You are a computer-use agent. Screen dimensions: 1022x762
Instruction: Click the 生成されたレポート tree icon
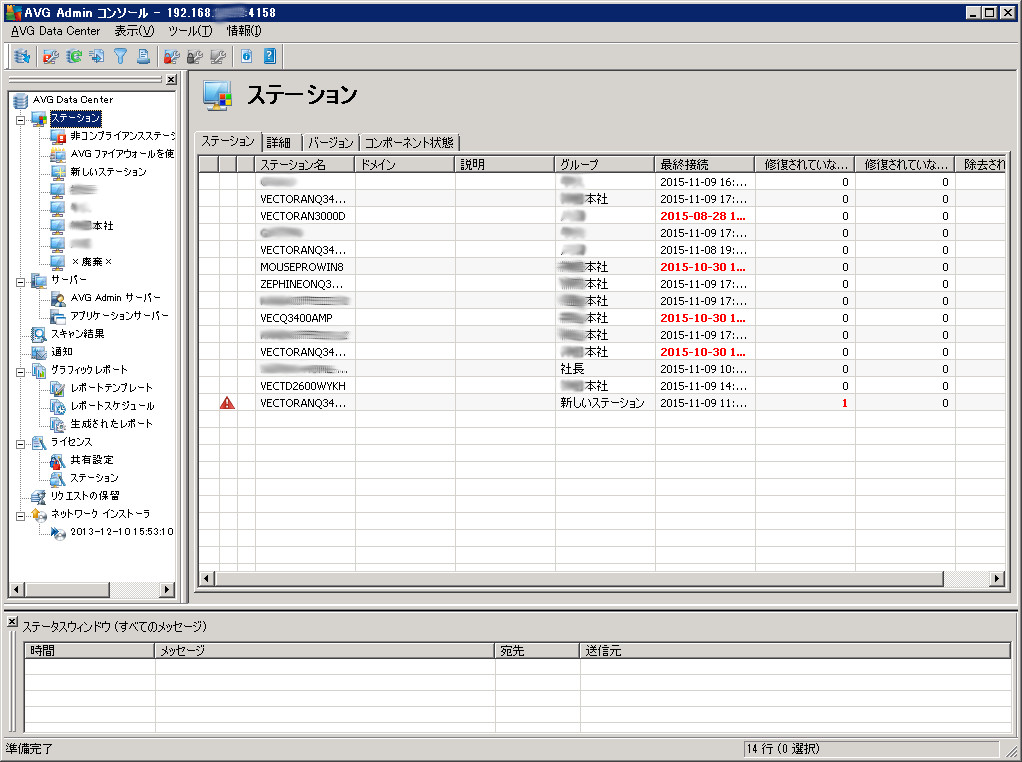(x=58, y=424)
